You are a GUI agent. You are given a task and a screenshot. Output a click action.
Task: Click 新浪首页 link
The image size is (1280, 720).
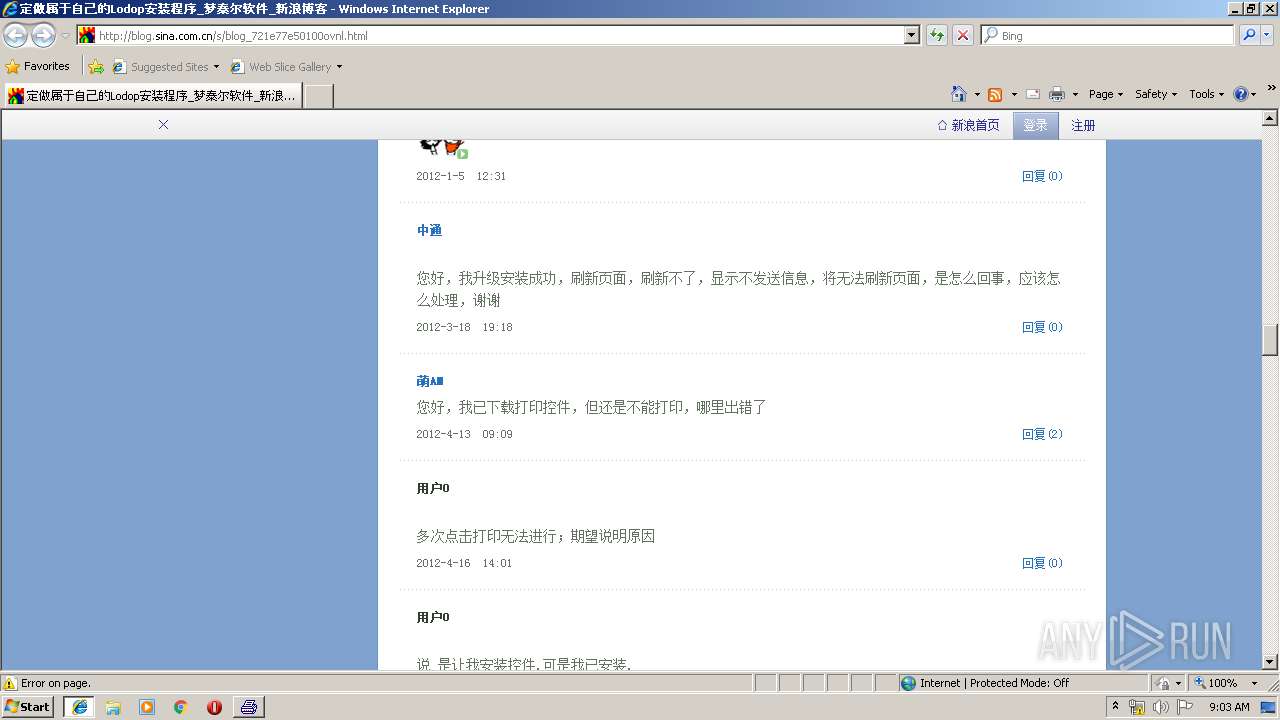968,125
